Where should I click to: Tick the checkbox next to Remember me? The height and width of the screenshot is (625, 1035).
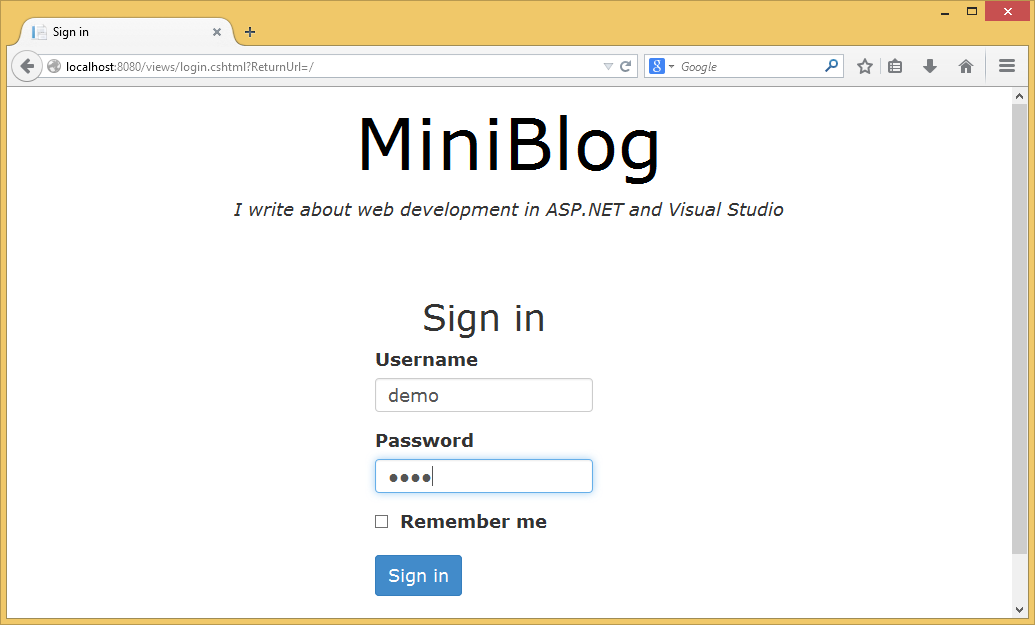[381, 521]
